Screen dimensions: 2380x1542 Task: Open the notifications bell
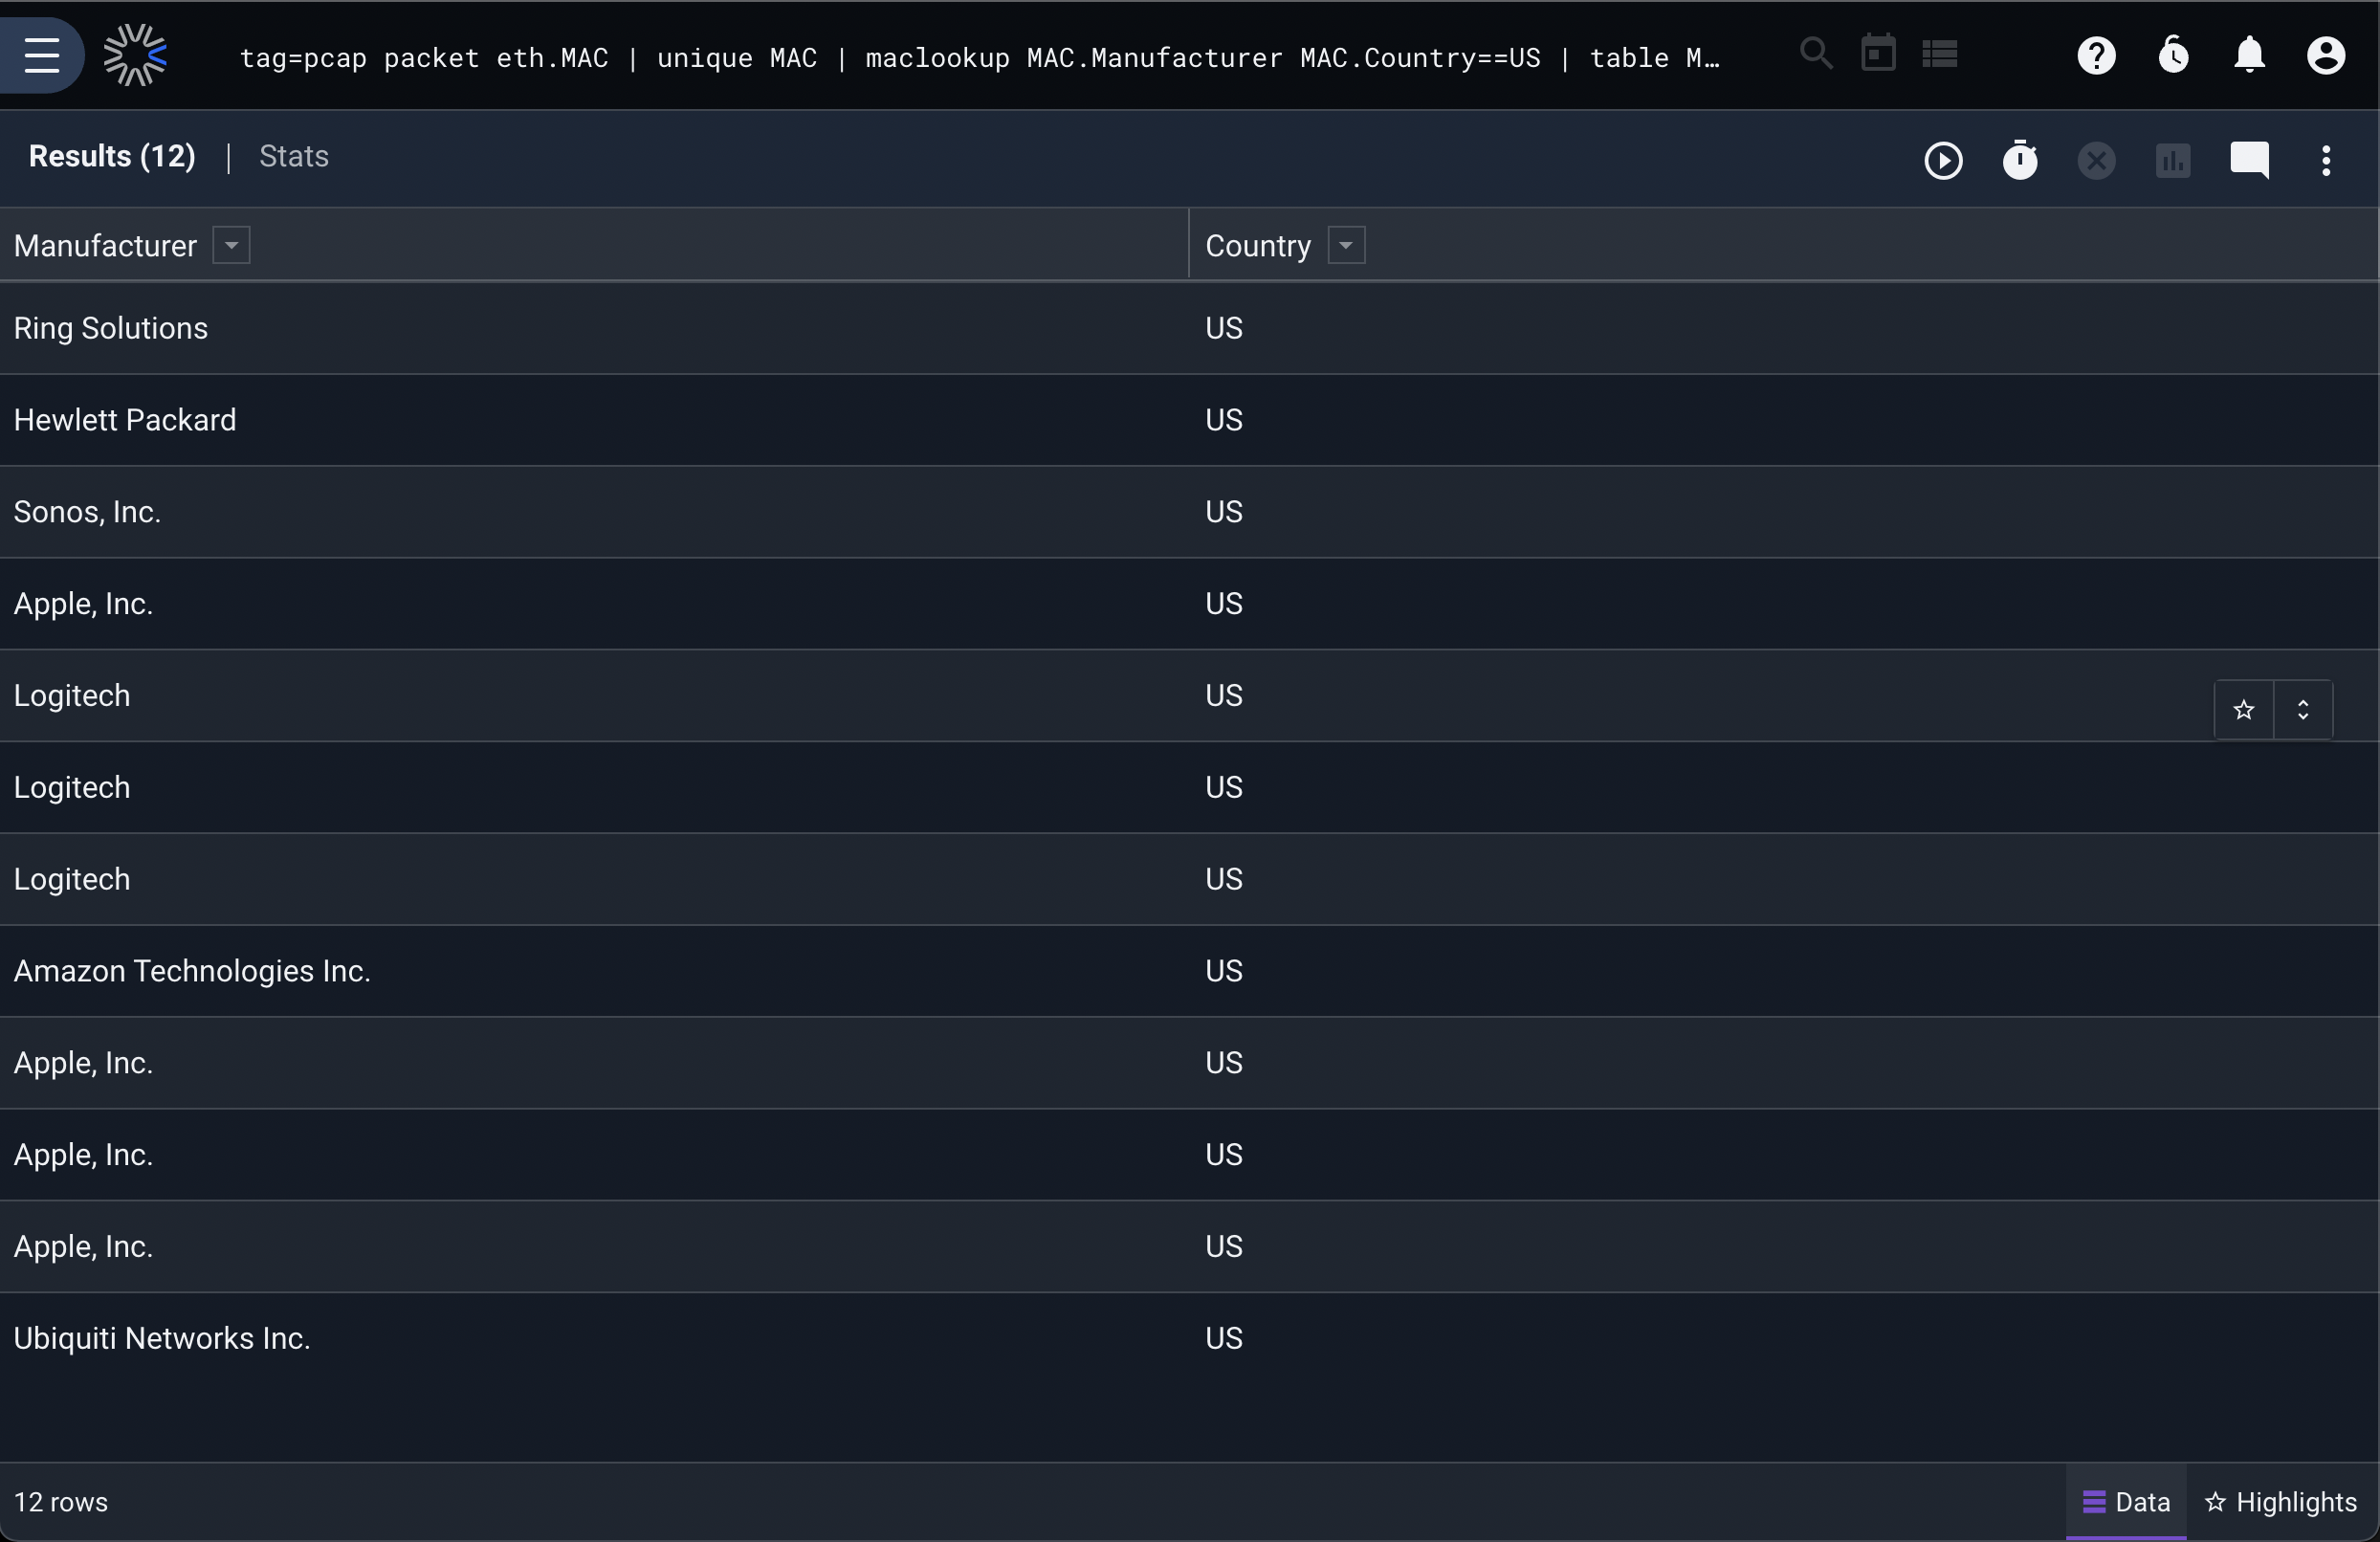click(x=2249, y=55)
